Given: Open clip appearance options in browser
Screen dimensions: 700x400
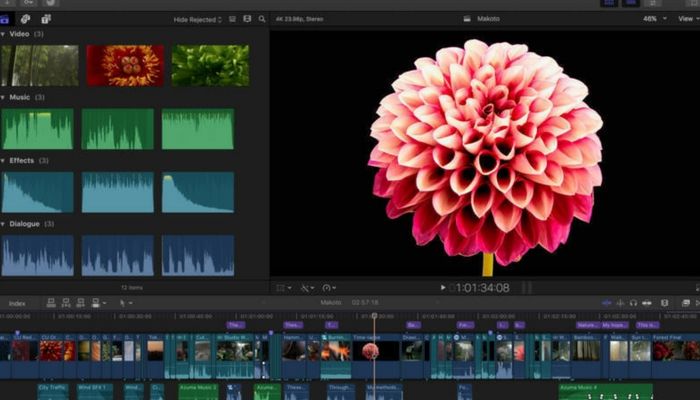Looking at the screenshot, I should click(247, 19).
